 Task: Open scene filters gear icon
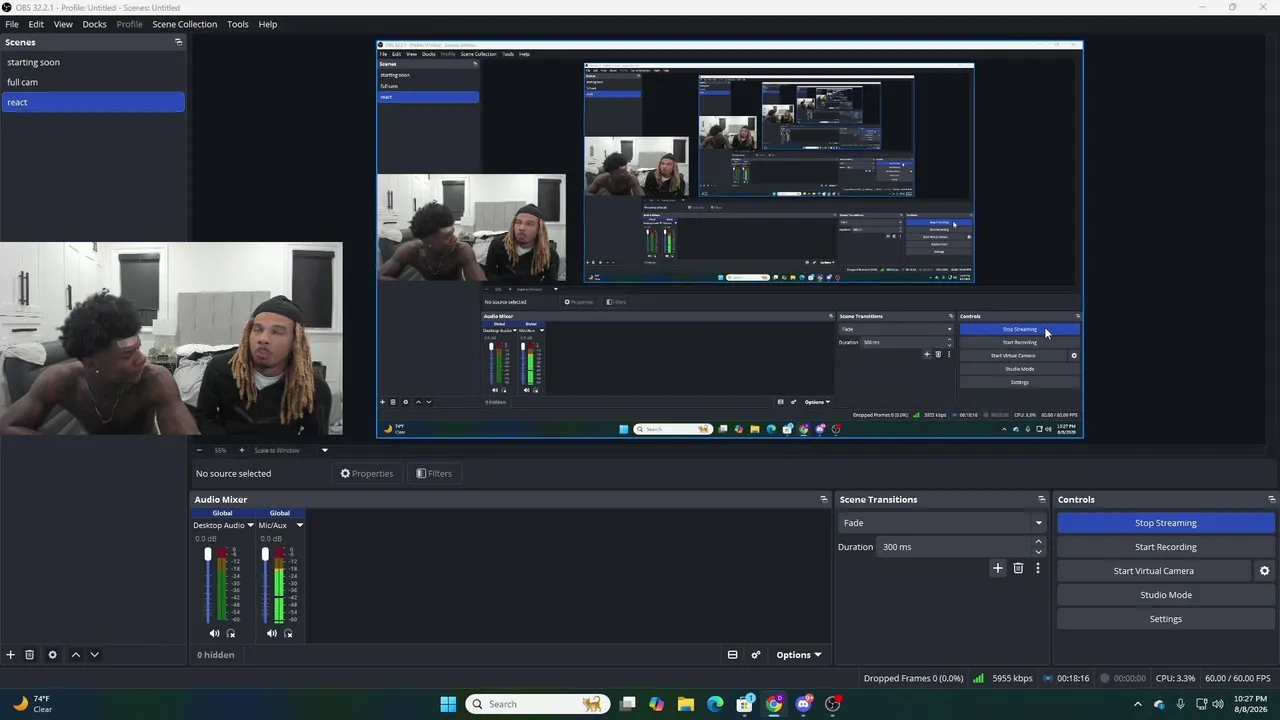click(53, 655)
